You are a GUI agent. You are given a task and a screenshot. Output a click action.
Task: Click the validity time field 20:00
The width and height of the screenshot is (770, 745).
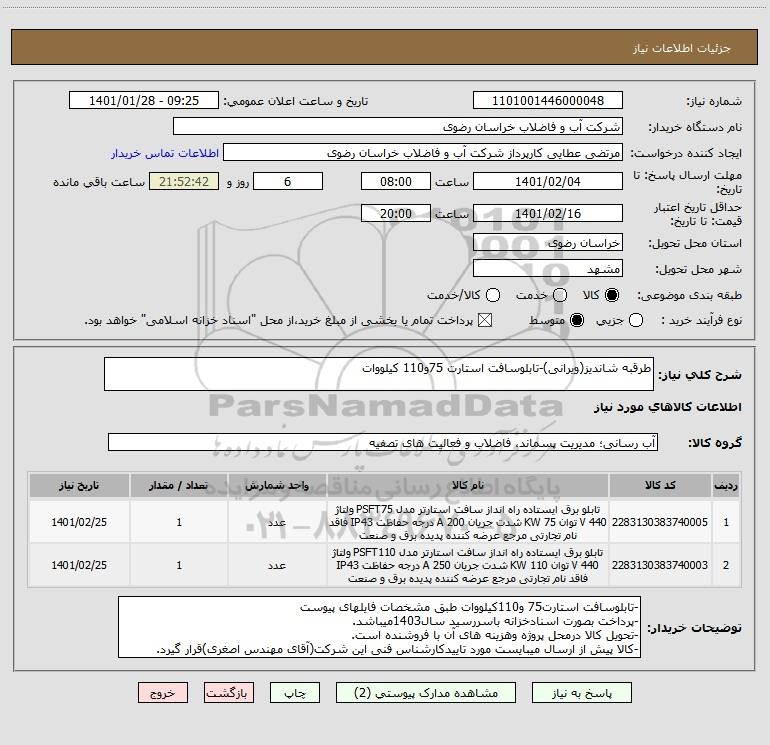(396, 213)
